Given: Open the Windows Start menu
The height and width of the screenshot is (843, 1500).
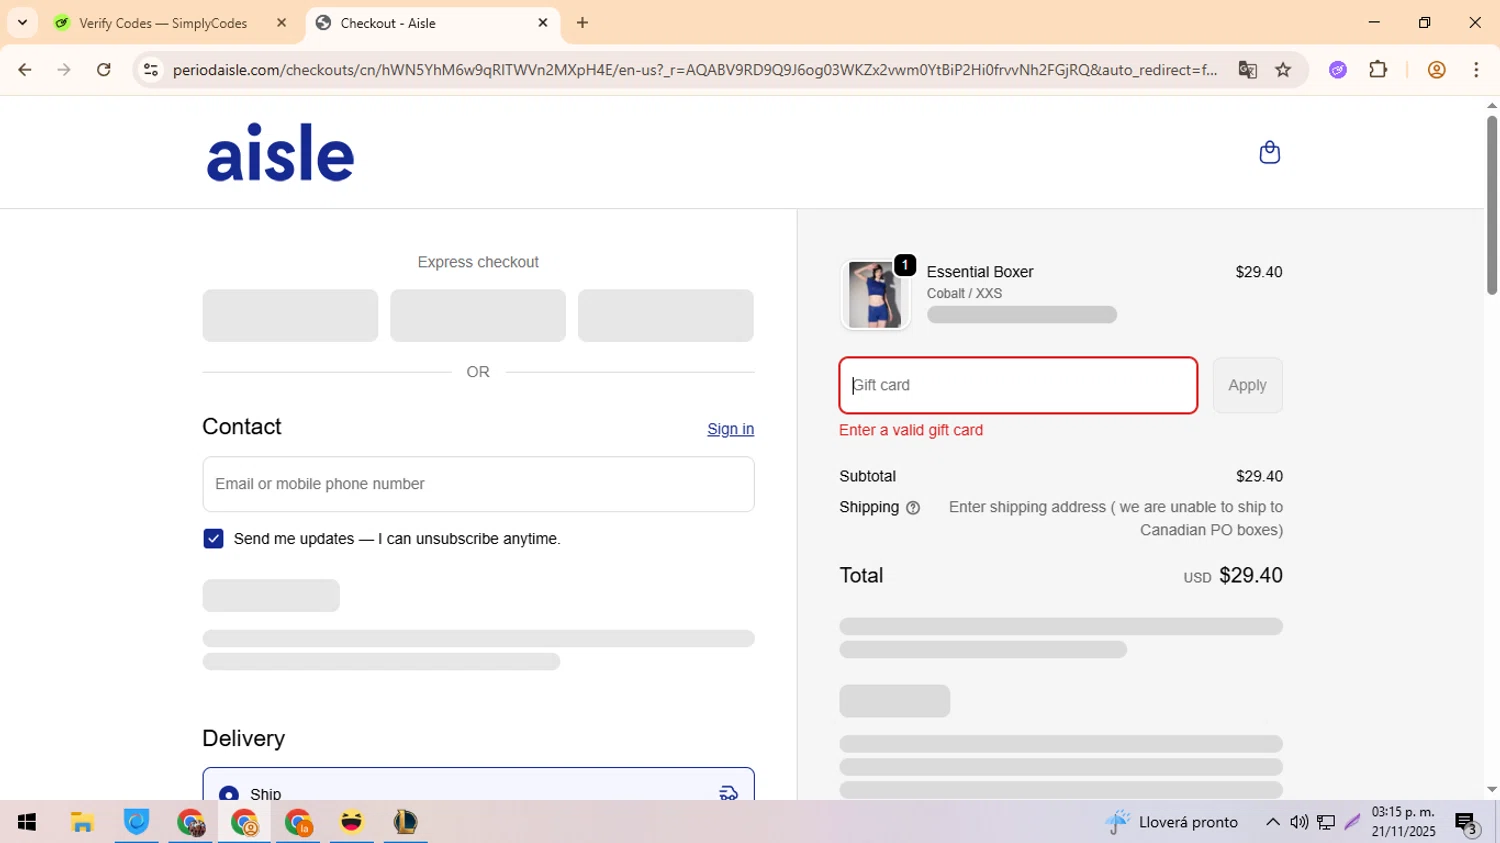Looking at the screenshot, I should pos(27,822).
